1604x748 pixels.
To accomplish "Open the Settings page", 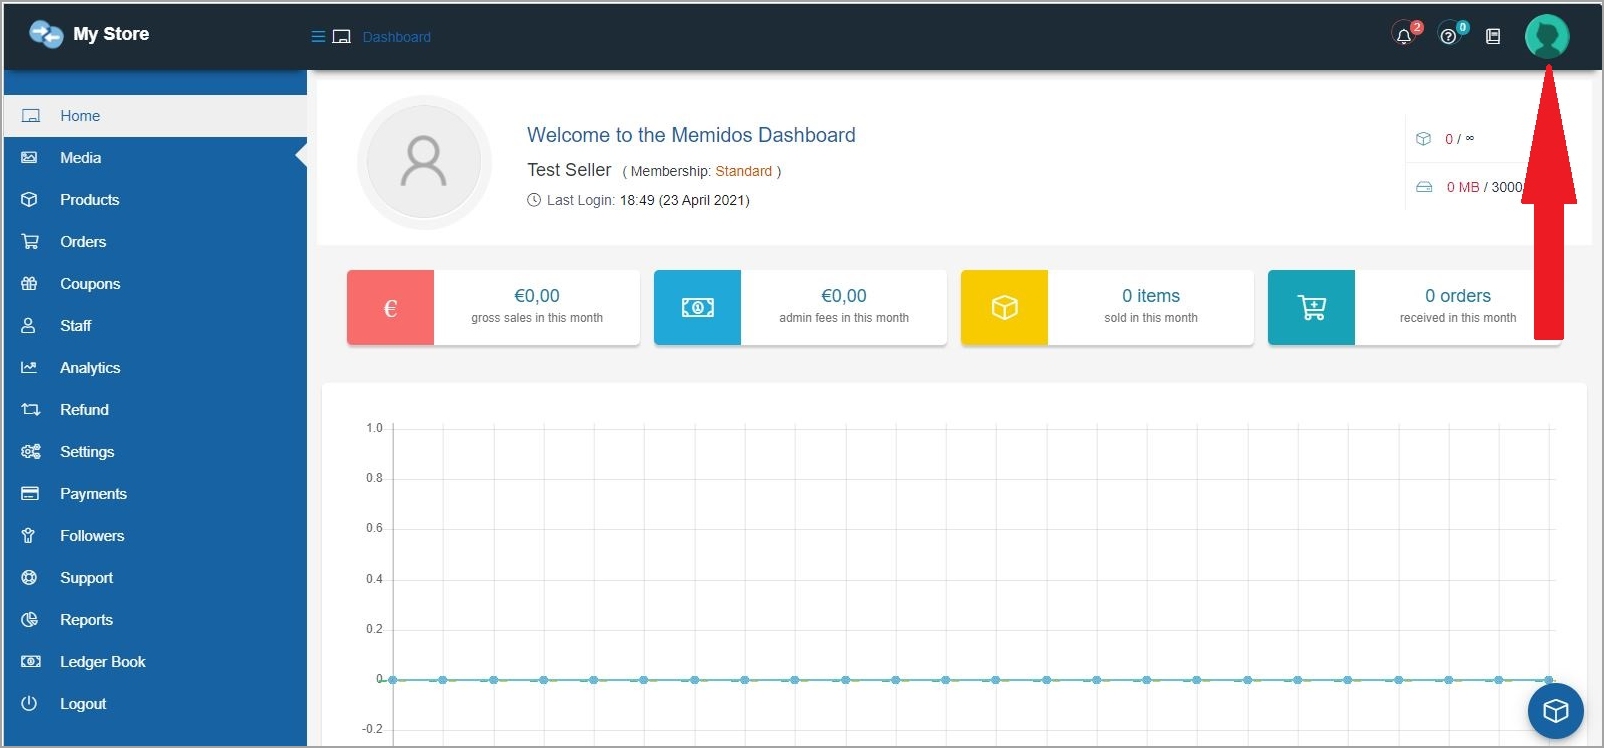I will coord(155,452).
